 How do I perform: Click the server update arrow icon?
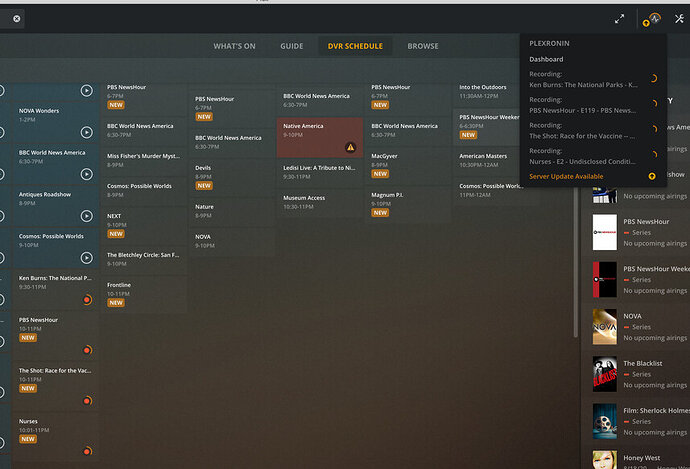(652, 176)
